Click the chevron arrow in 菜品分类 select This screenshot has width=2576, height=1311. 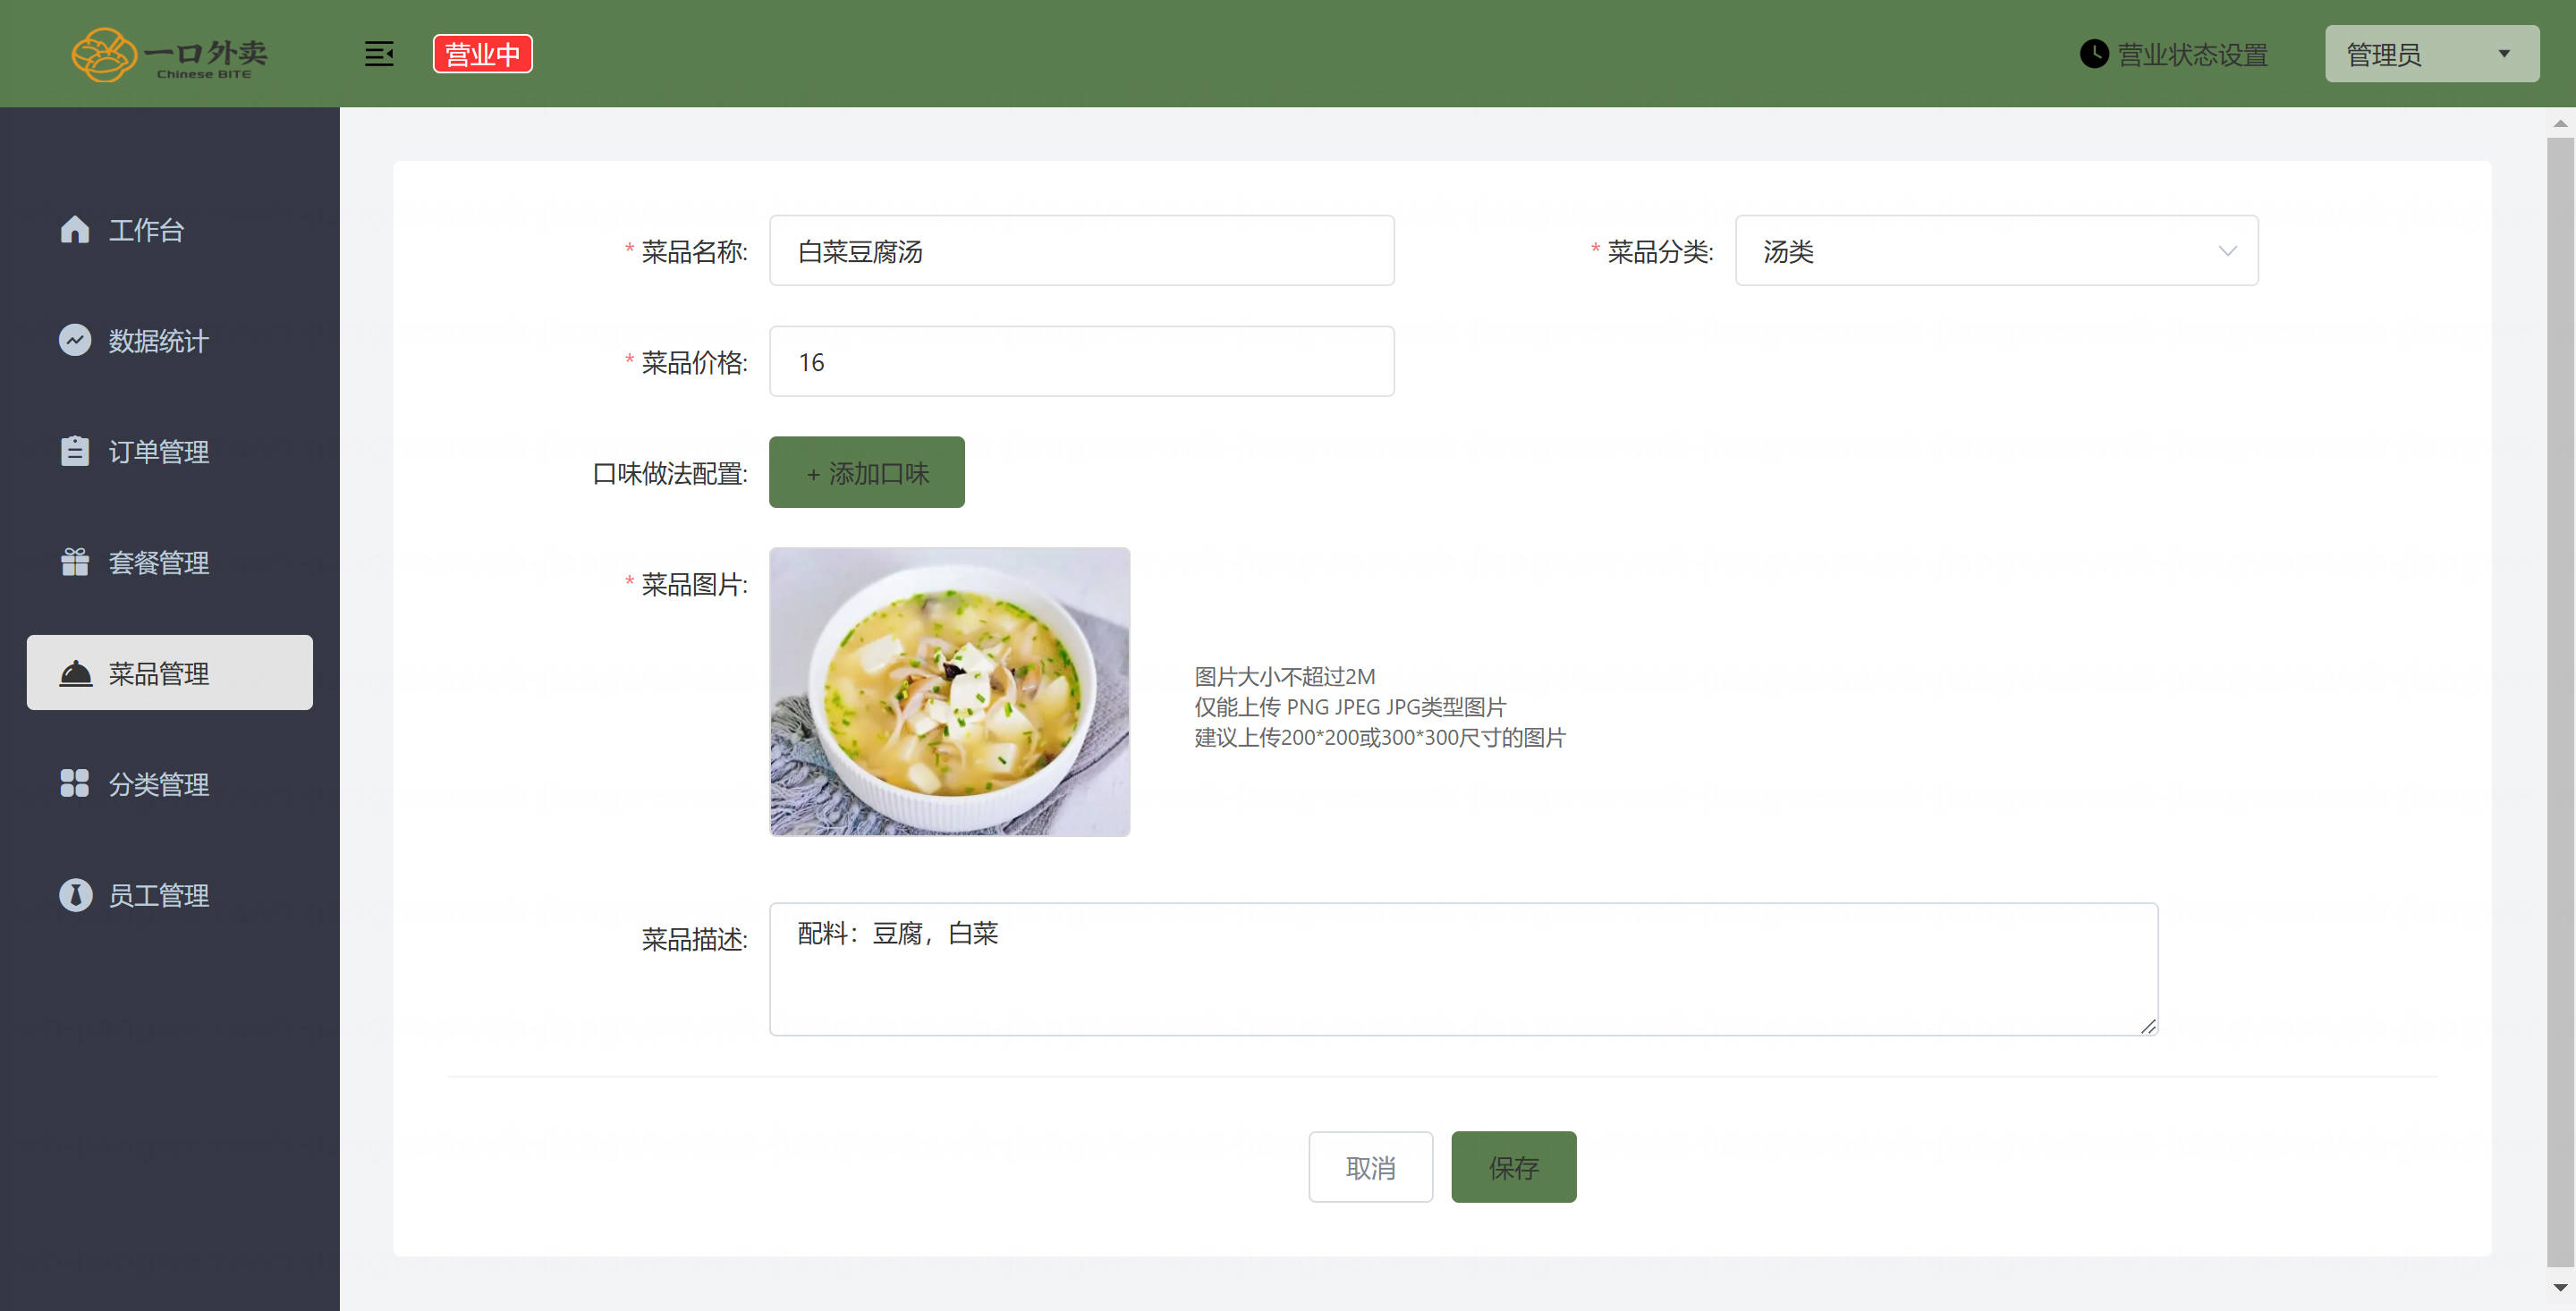pos(2227,251)
